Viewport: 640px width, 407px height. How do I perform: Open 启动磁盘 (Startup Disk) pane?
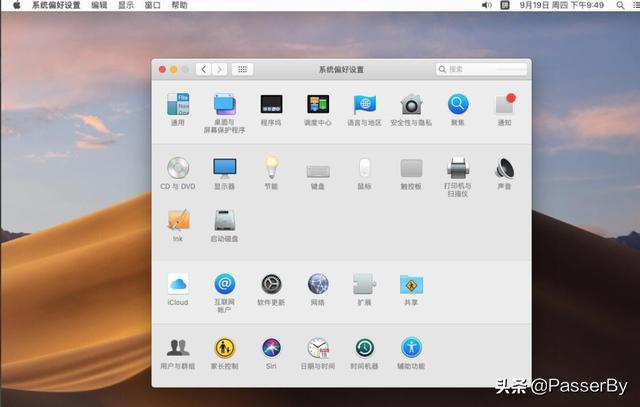click(224, 226)
